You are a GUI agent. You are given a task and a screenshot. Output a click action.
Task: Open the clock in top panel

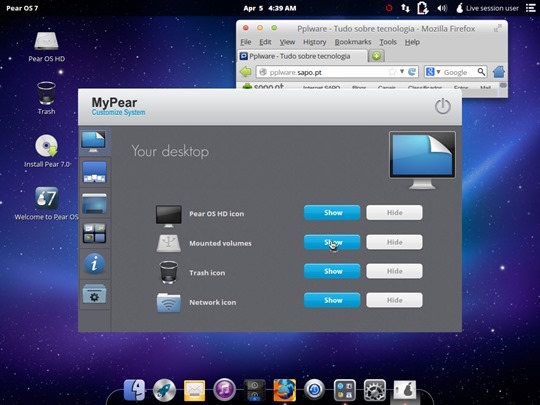(x=270, y=8)
